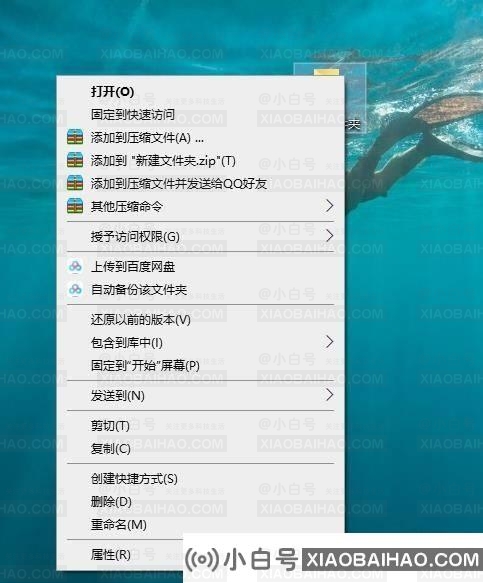Choose 添加到压缩文件并发送给QQ好友
The height and width of the screenshot is (583, 483).
[200, 183]
